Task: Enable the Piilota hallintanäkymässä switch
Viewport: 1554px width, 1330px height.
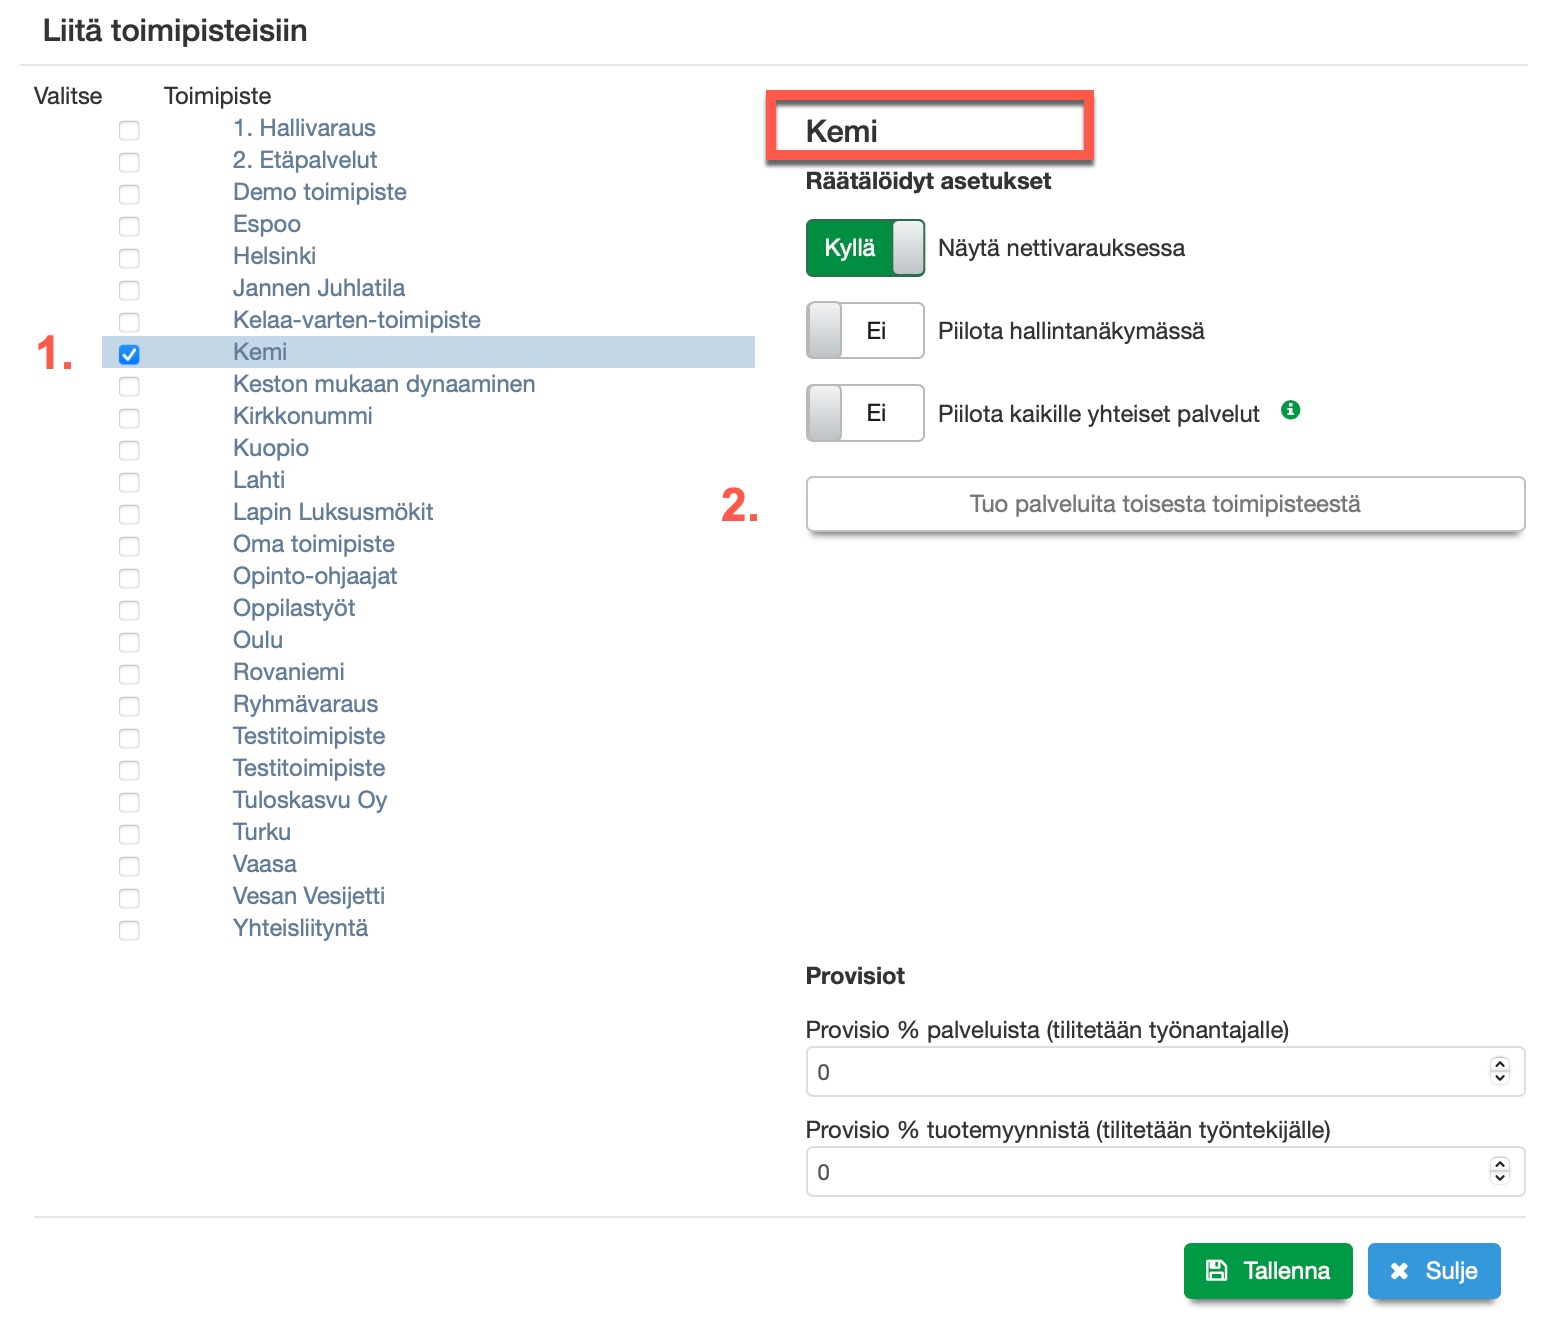Action: (865, 331)
